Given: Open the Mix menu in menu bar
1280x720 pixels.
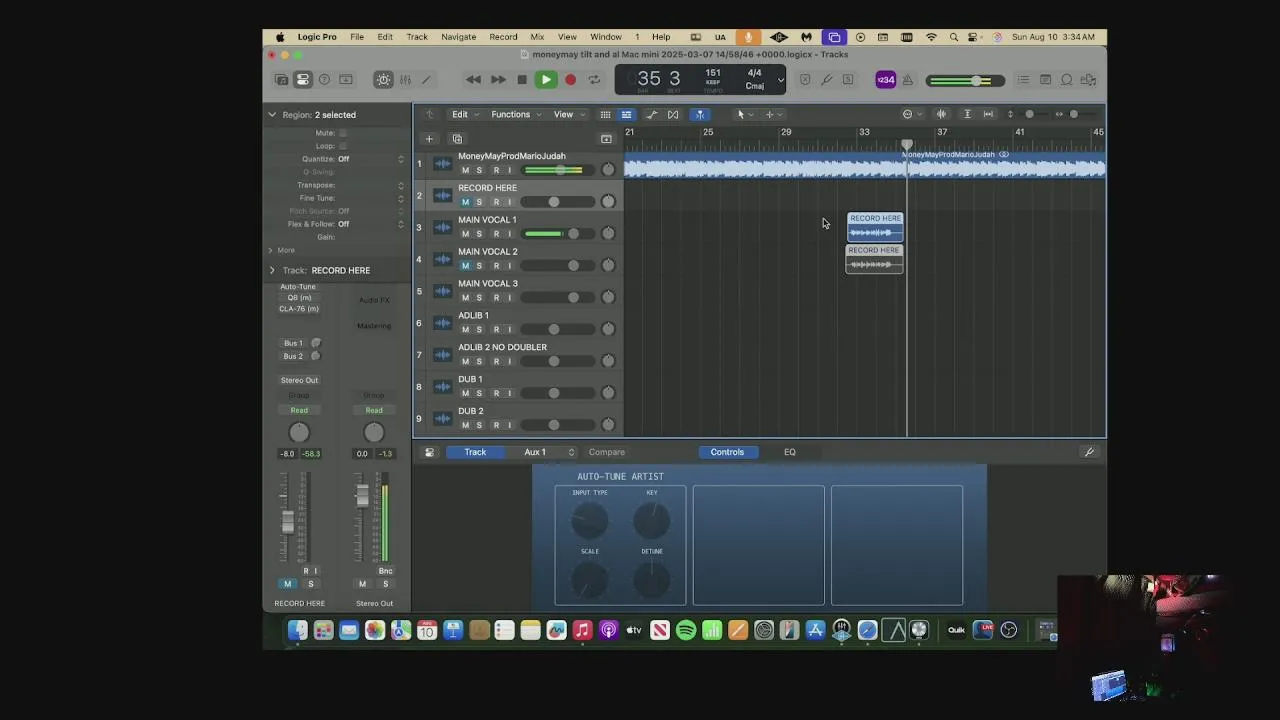Looking at the screenshot, I should click(537, 37).
